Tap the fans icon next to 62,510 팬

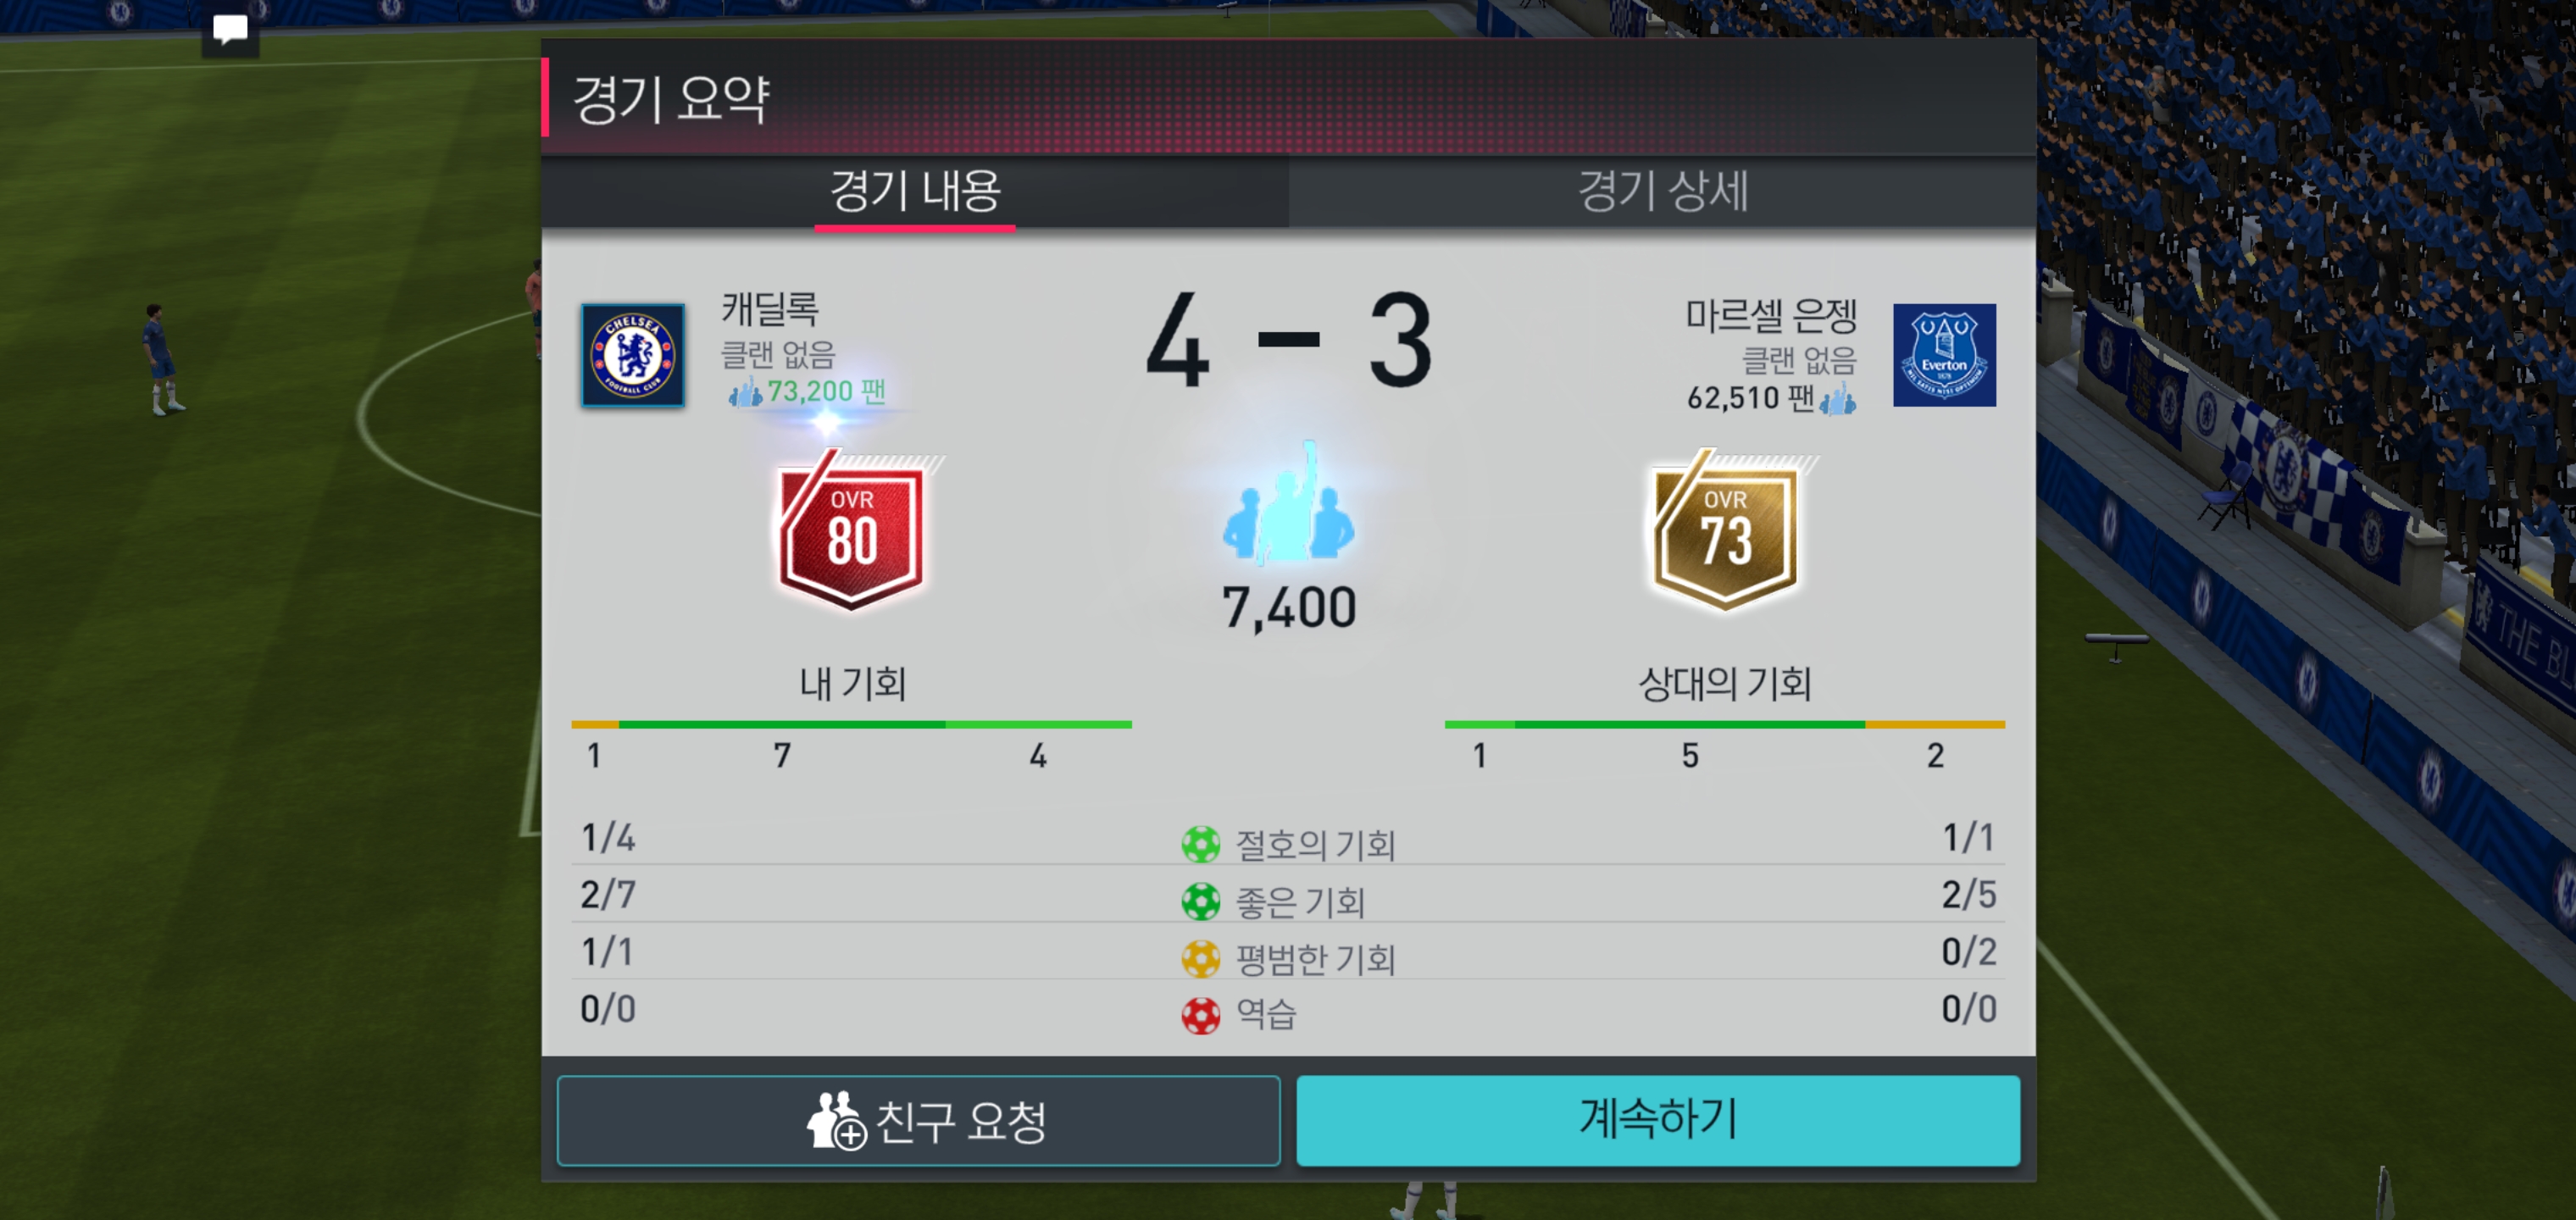point(1838,399)
